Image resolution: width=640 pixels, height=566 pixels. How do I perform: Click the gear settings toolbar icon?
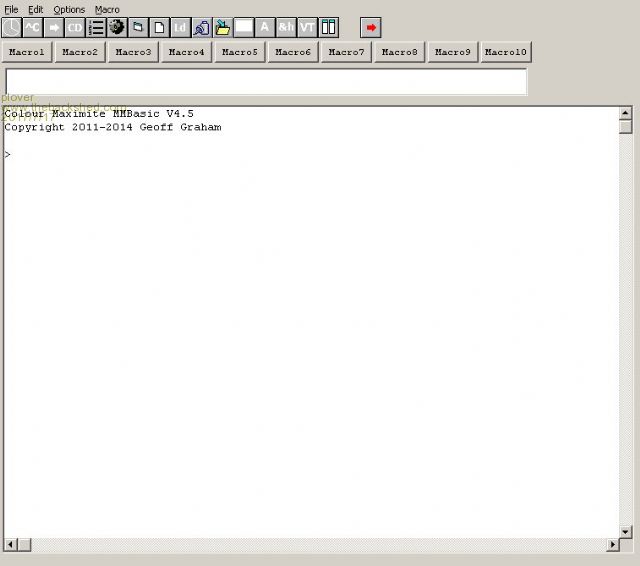[117, 28]
